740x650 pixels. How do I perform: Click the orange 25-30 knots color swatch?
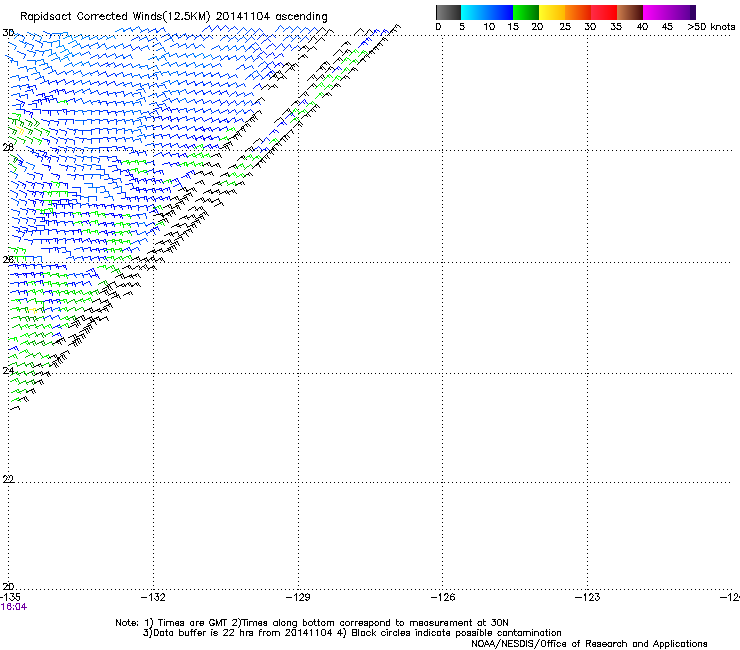[x=578, y=12]
